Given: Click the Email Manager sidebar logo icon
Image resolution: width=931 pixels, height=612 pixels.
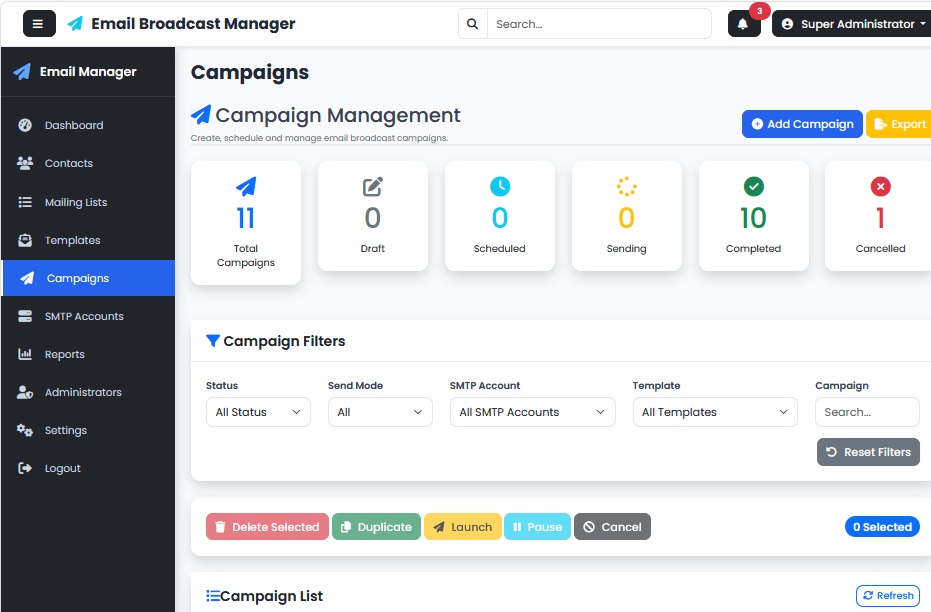Looking at the screenshot, I should click(x=22, y=72).
